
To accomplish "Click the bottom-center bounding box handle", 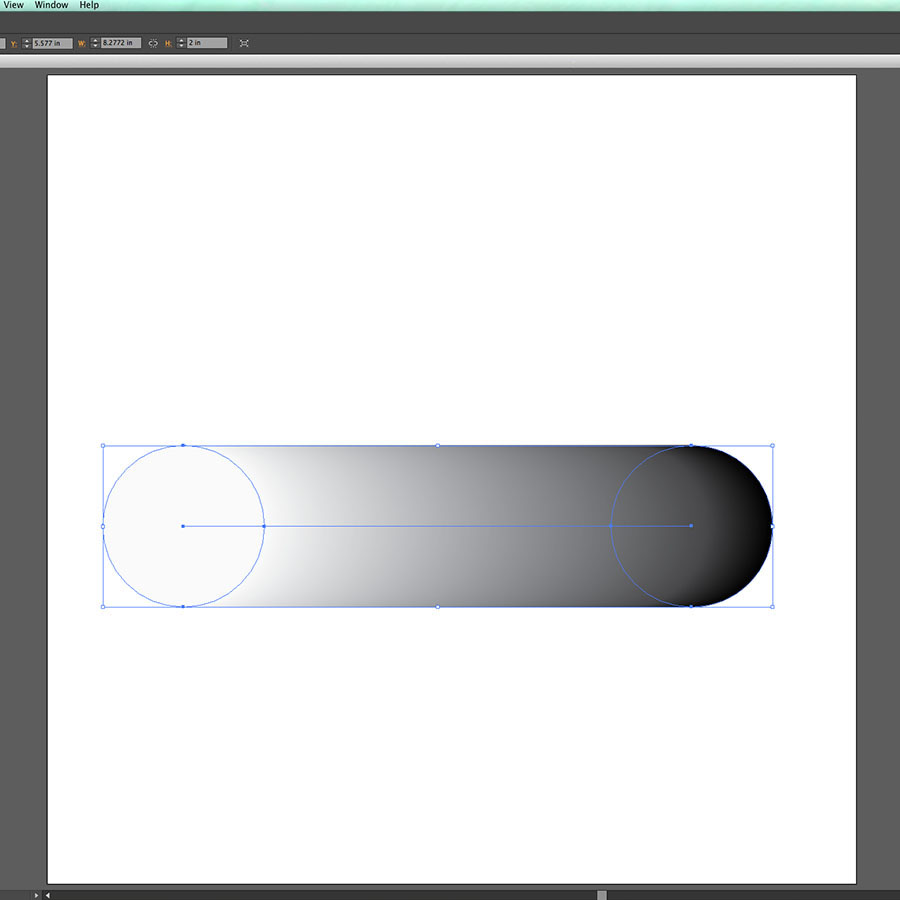I will pos(437,607).
